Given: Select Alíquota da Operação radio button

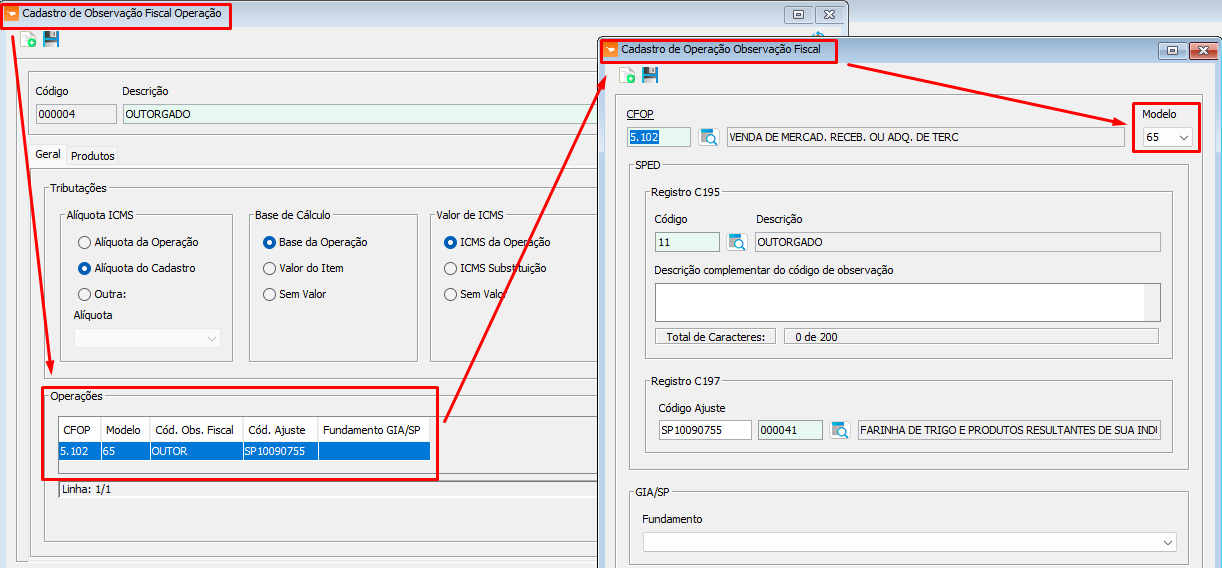Looking at the screenshot, I should coord(85,242).
